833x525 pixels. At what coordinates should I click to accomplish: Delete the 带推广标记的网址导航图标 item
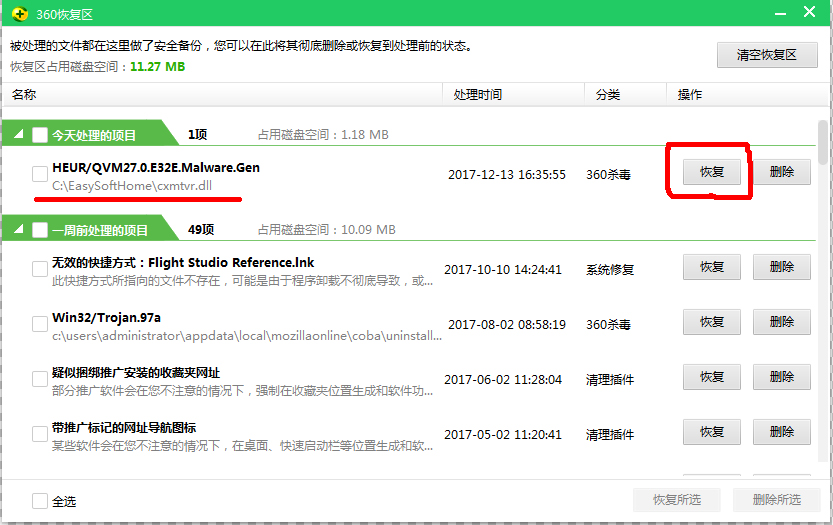point(781,432)
